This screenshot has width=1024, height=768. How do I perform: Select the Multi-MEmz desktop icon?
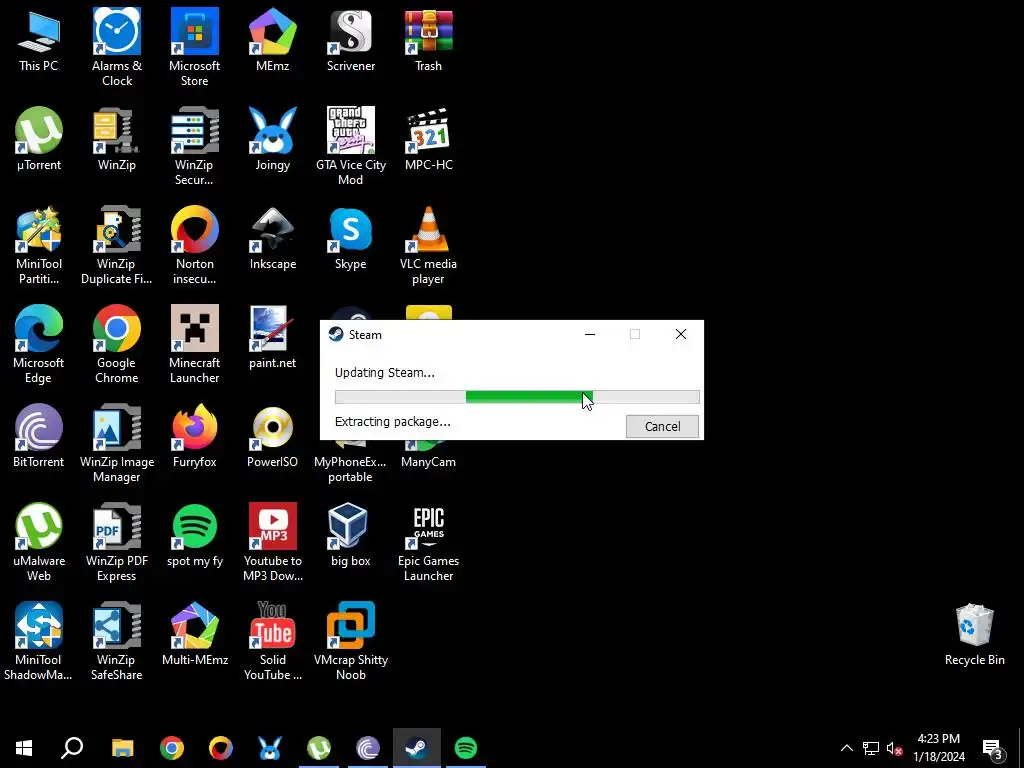195,633
